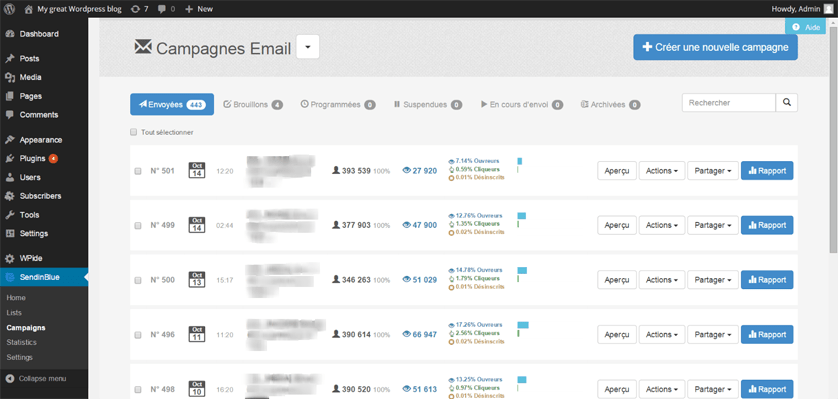Screen dimensions: 838x399
Task: Open Rapport for campaign N° 501
Action: tap(767, 171)
